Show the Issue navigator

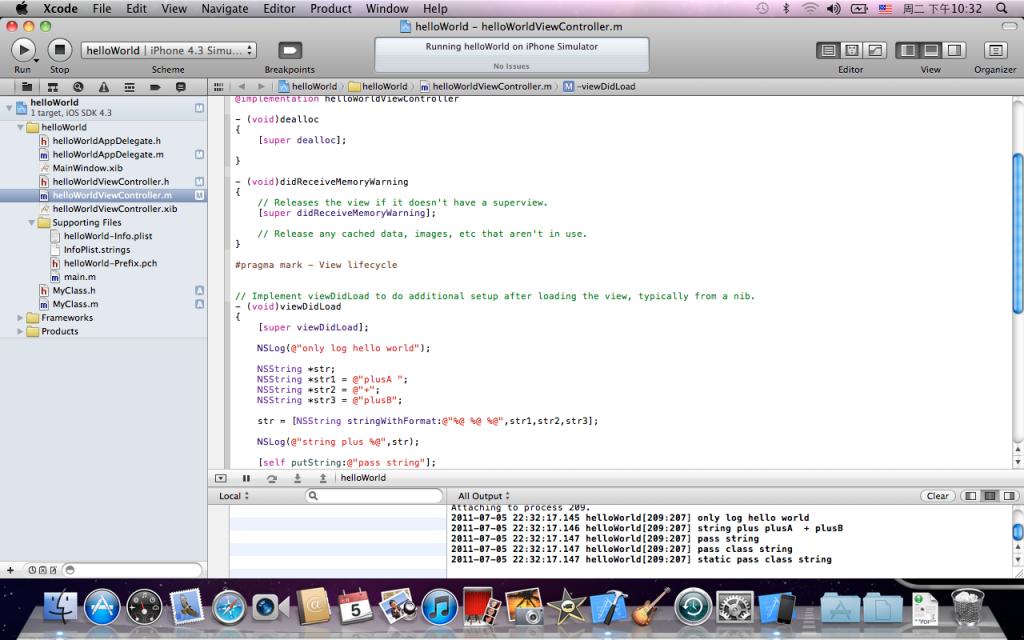103,87
